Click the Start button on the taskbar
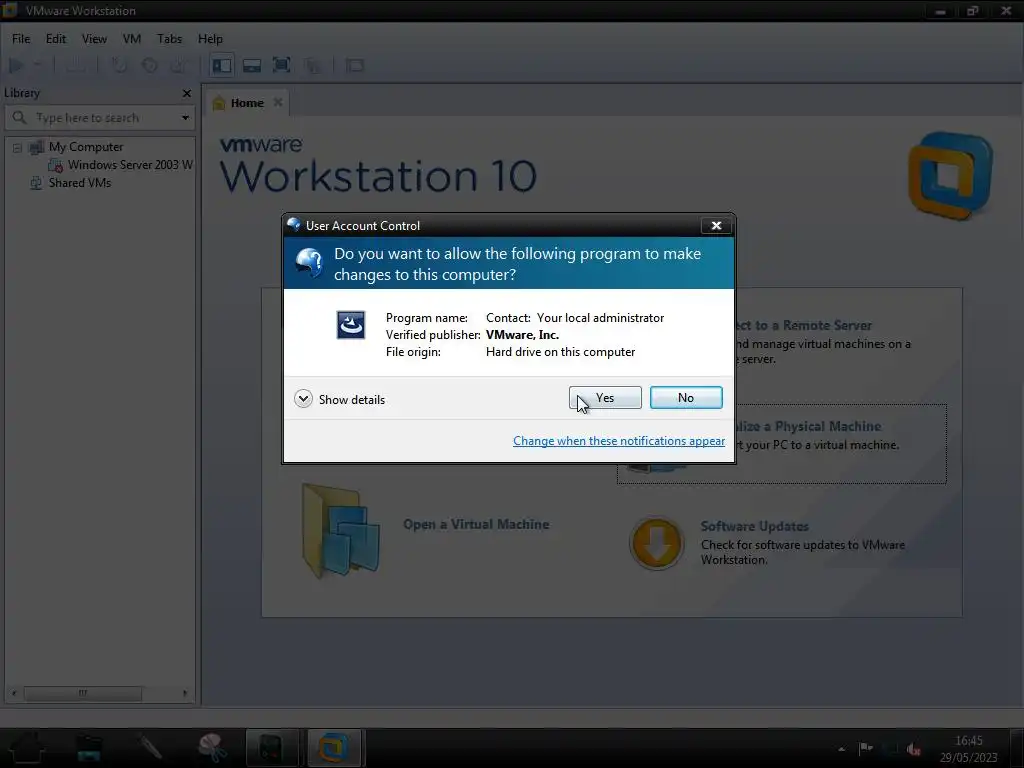This screenshot has height=768, width=1024. pos(27,748)
